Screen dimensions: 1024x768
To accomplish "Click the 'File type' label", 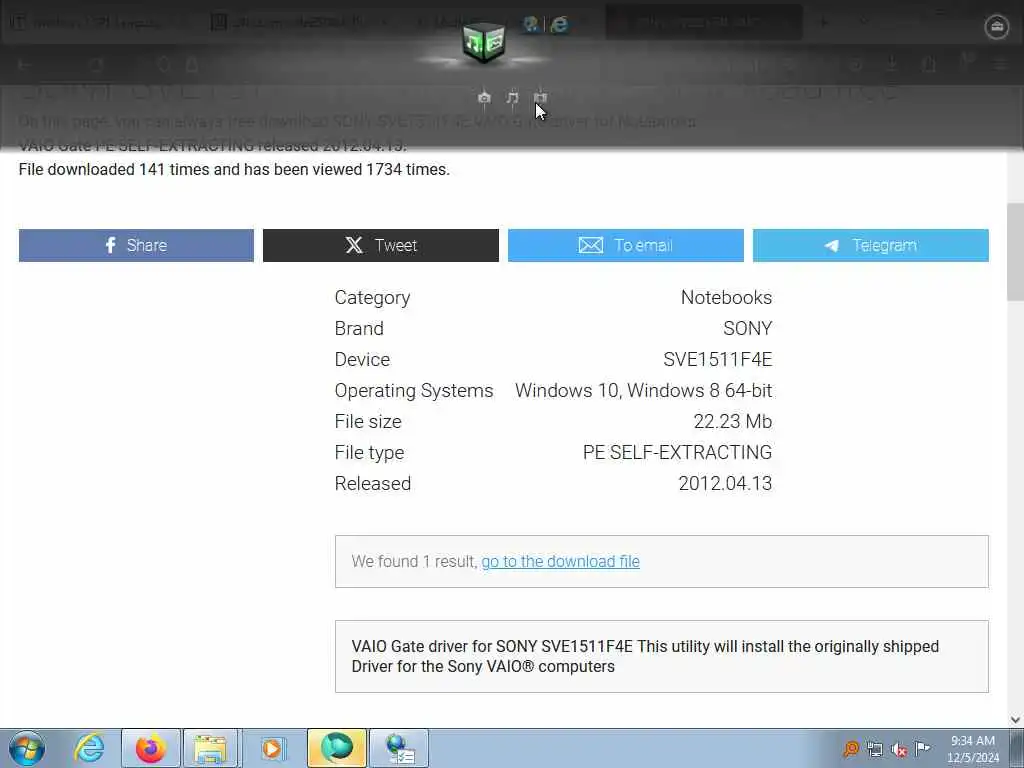I will click(x=370, y=453).
